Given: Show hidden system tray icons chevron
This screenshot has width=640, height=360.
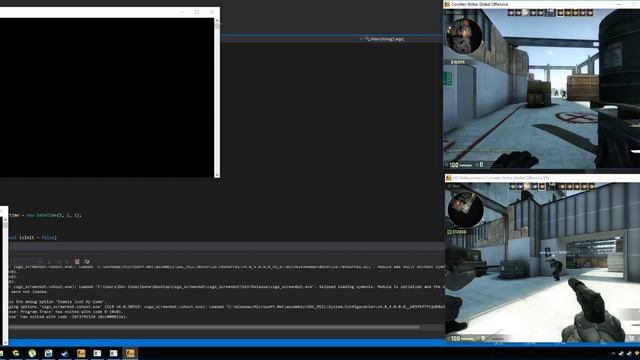Looking at the screenshot, I should coord(613,354).
